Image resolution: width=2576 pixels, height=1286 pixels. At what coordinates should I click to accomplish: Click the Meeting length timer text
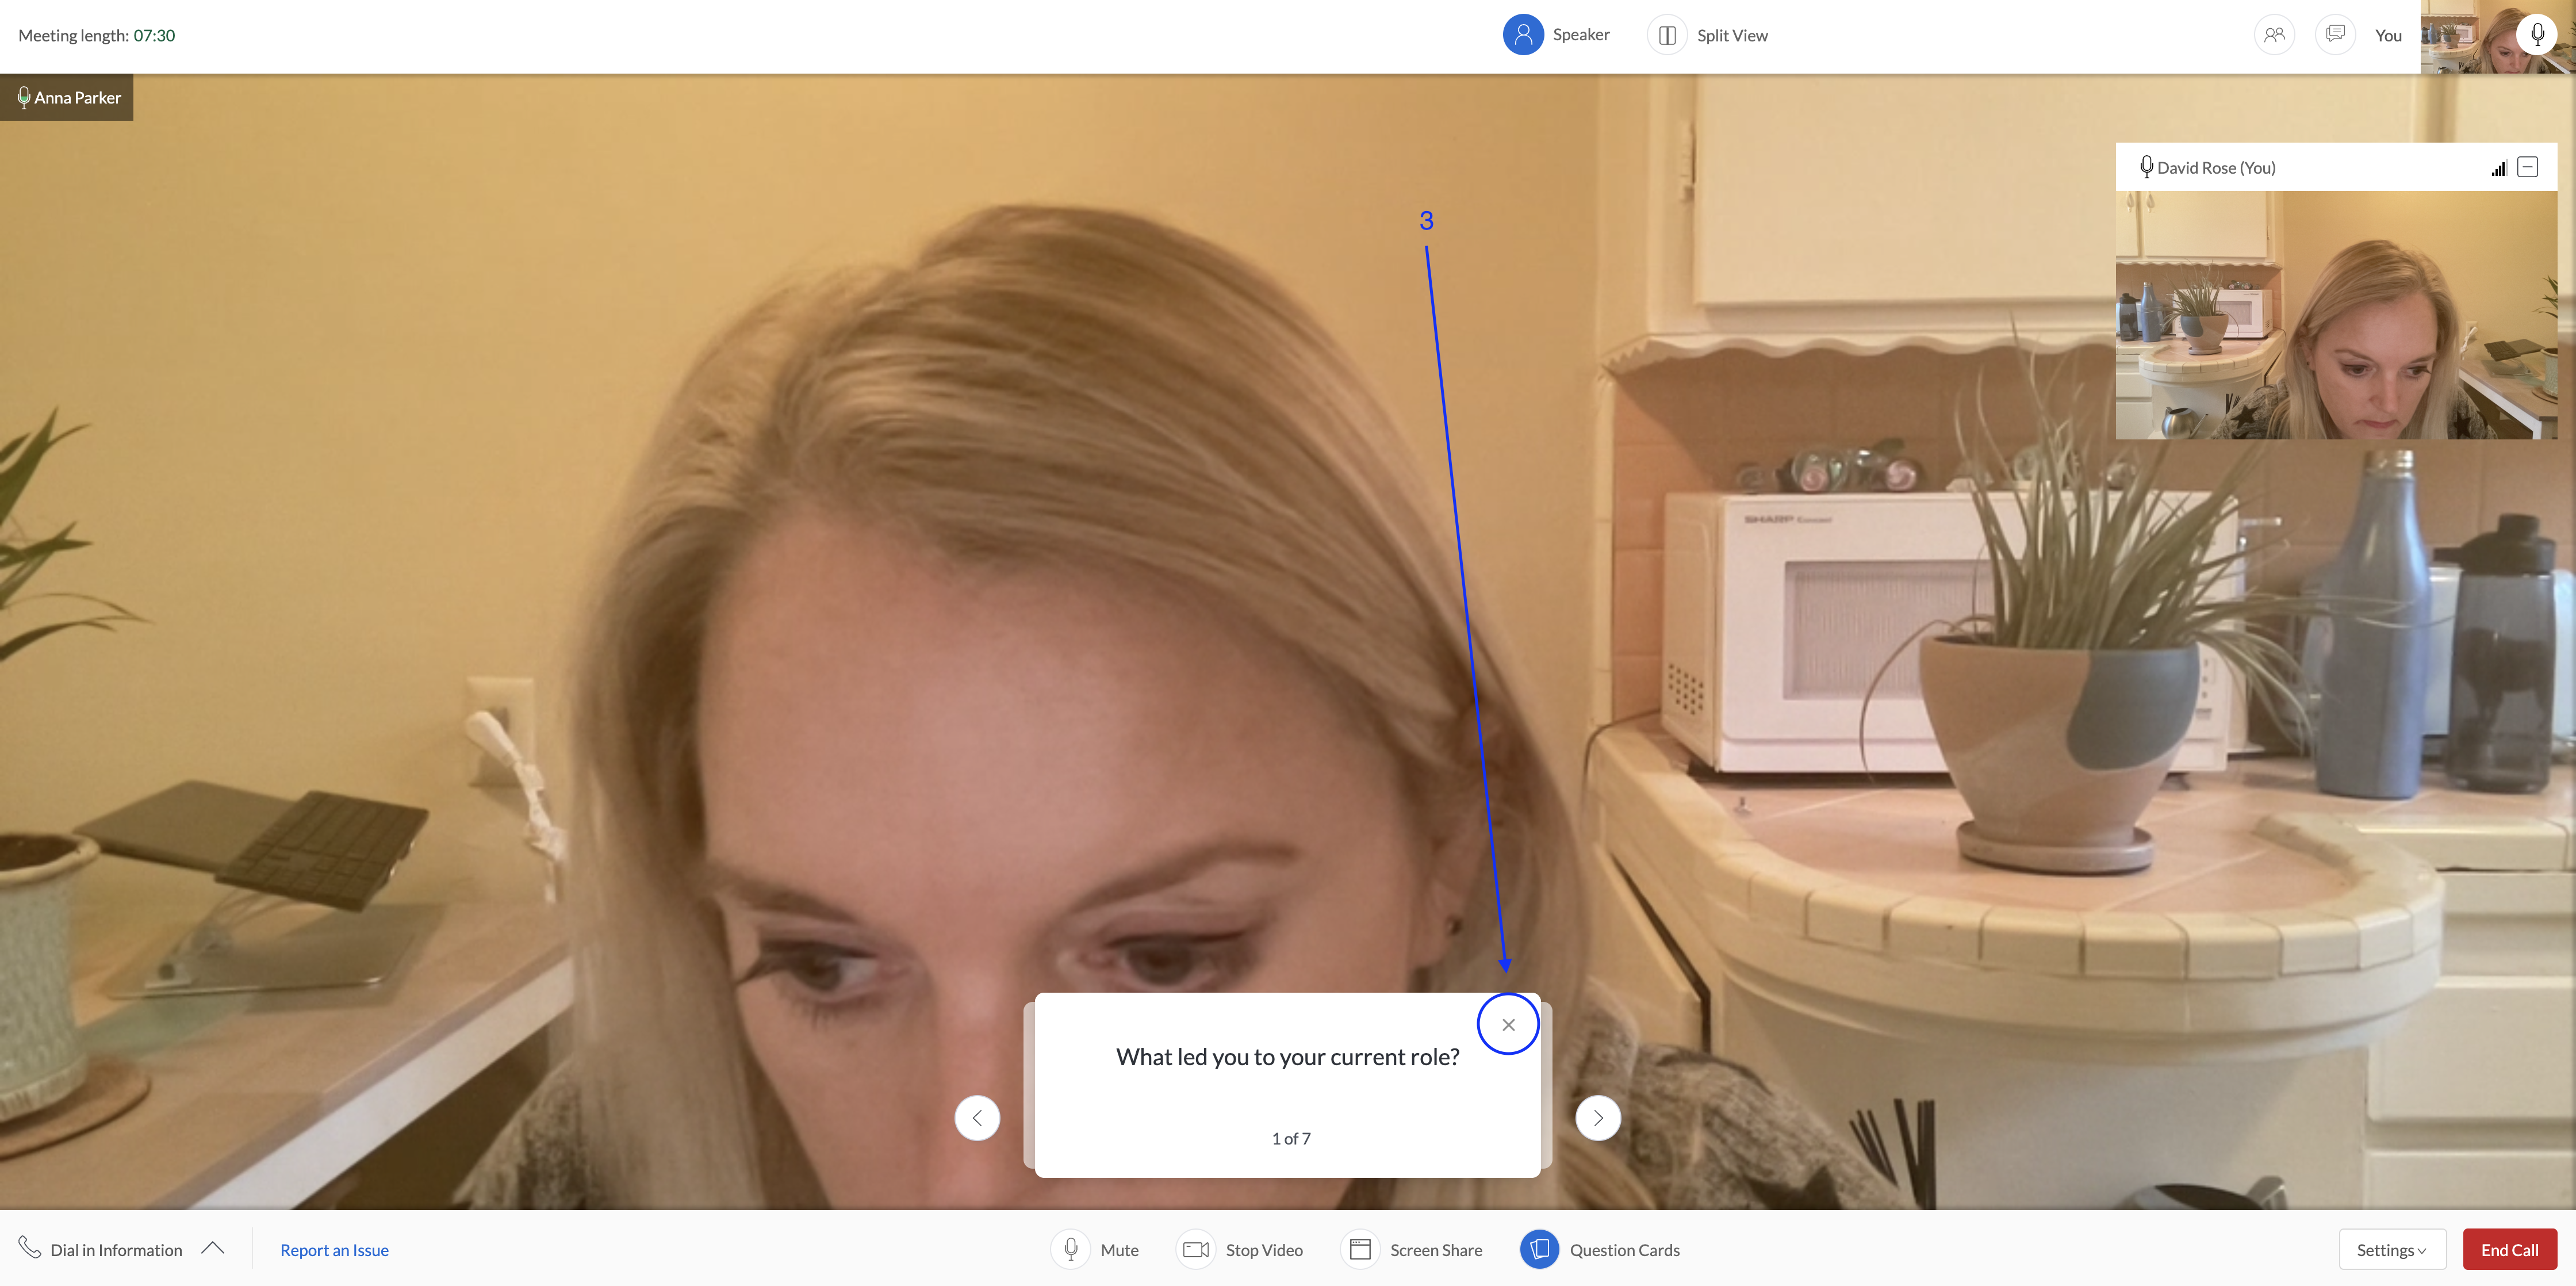pyautogui.click(x=96, y=36)
